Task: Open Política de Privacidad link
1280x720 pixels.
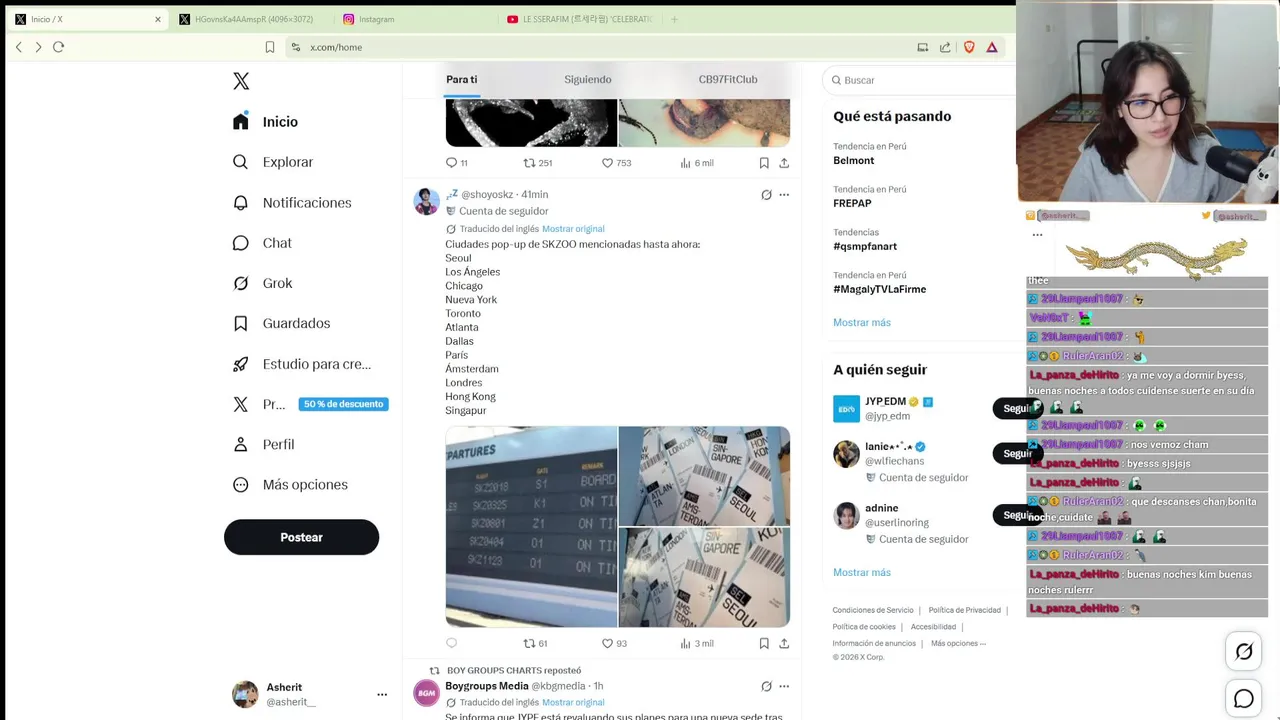Action: [964, 610]
